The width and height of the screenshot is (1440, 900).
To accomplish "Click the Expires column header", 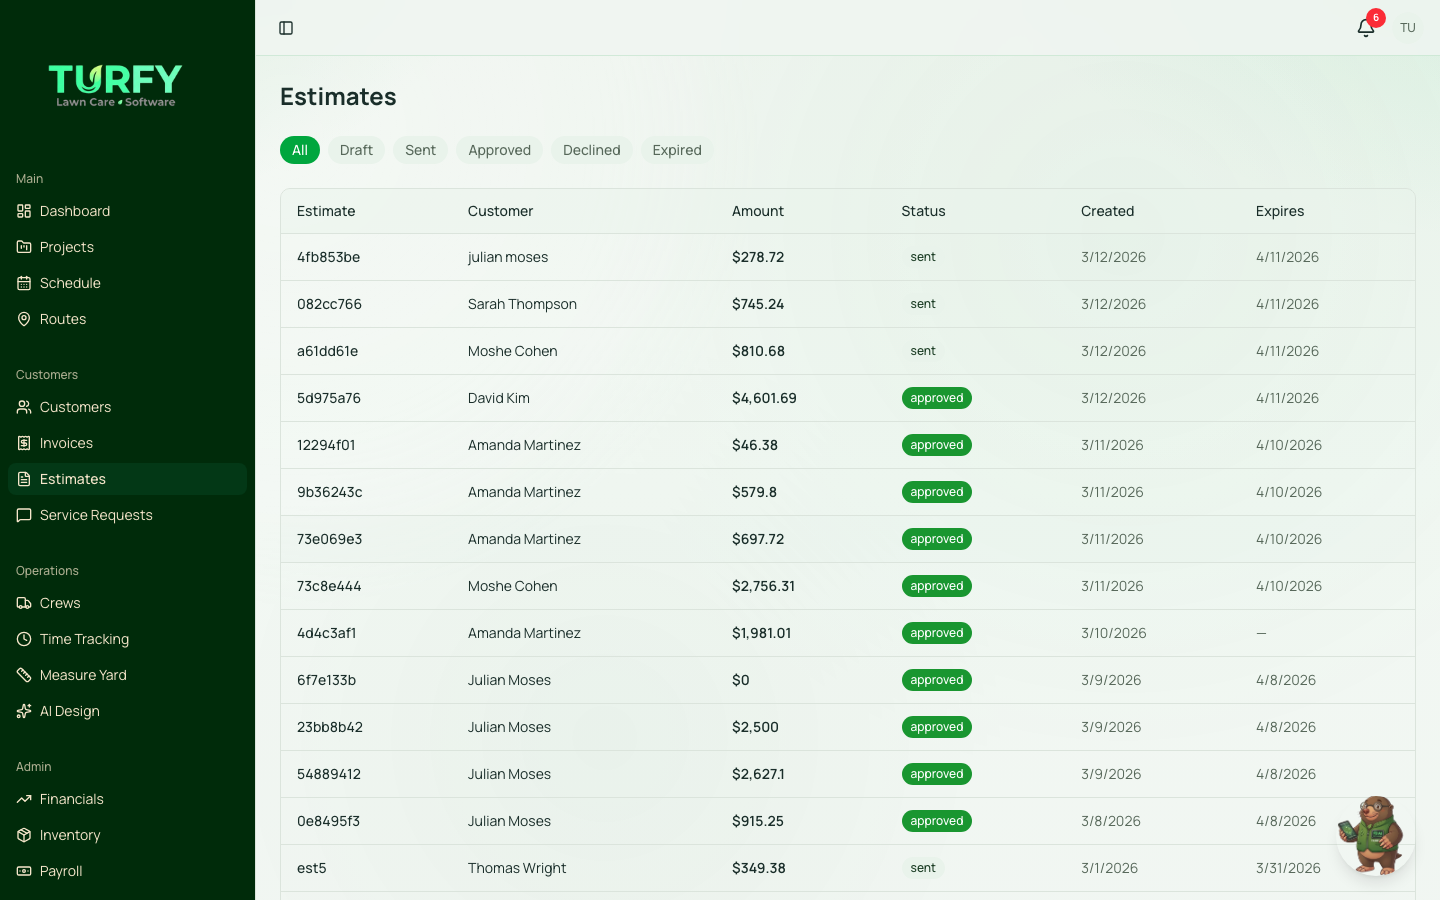I will point(1280,211).
